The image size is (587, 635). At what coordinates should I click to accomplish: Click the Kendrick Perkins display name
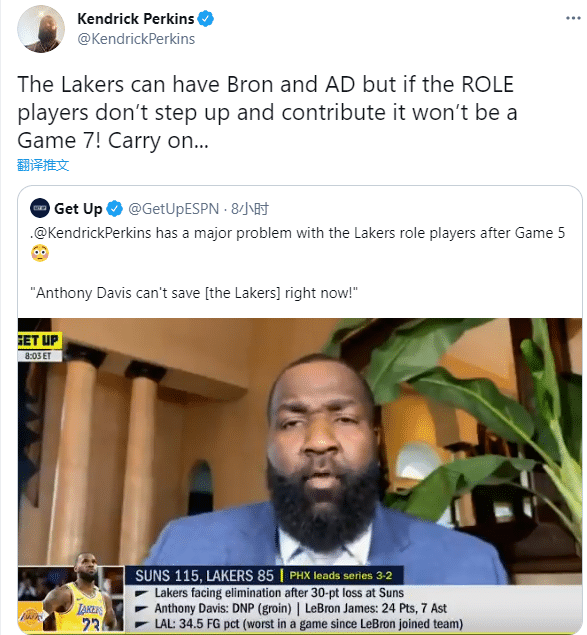click(x=136, y=19)
